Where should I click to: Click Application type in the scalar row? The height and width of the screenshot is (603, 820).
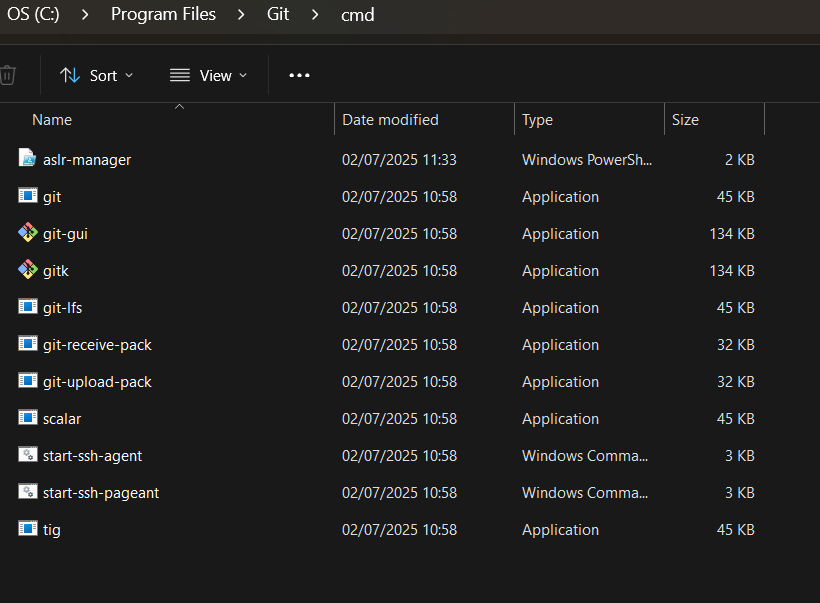[x=560, y=419]
